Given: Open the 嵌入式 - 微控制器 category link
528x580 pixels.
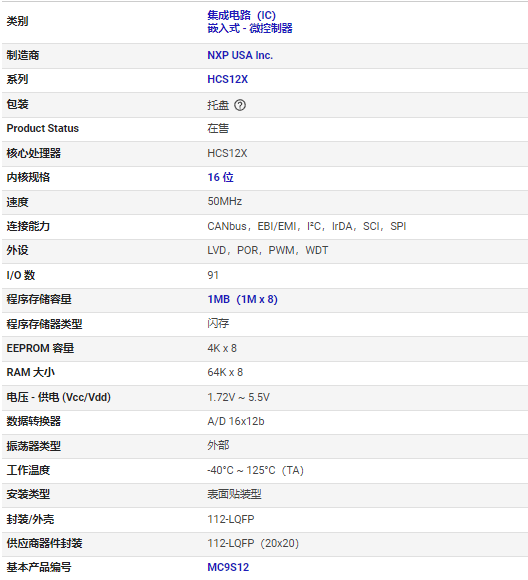Looking at the screenshot, I should click(x=250, y=28).
